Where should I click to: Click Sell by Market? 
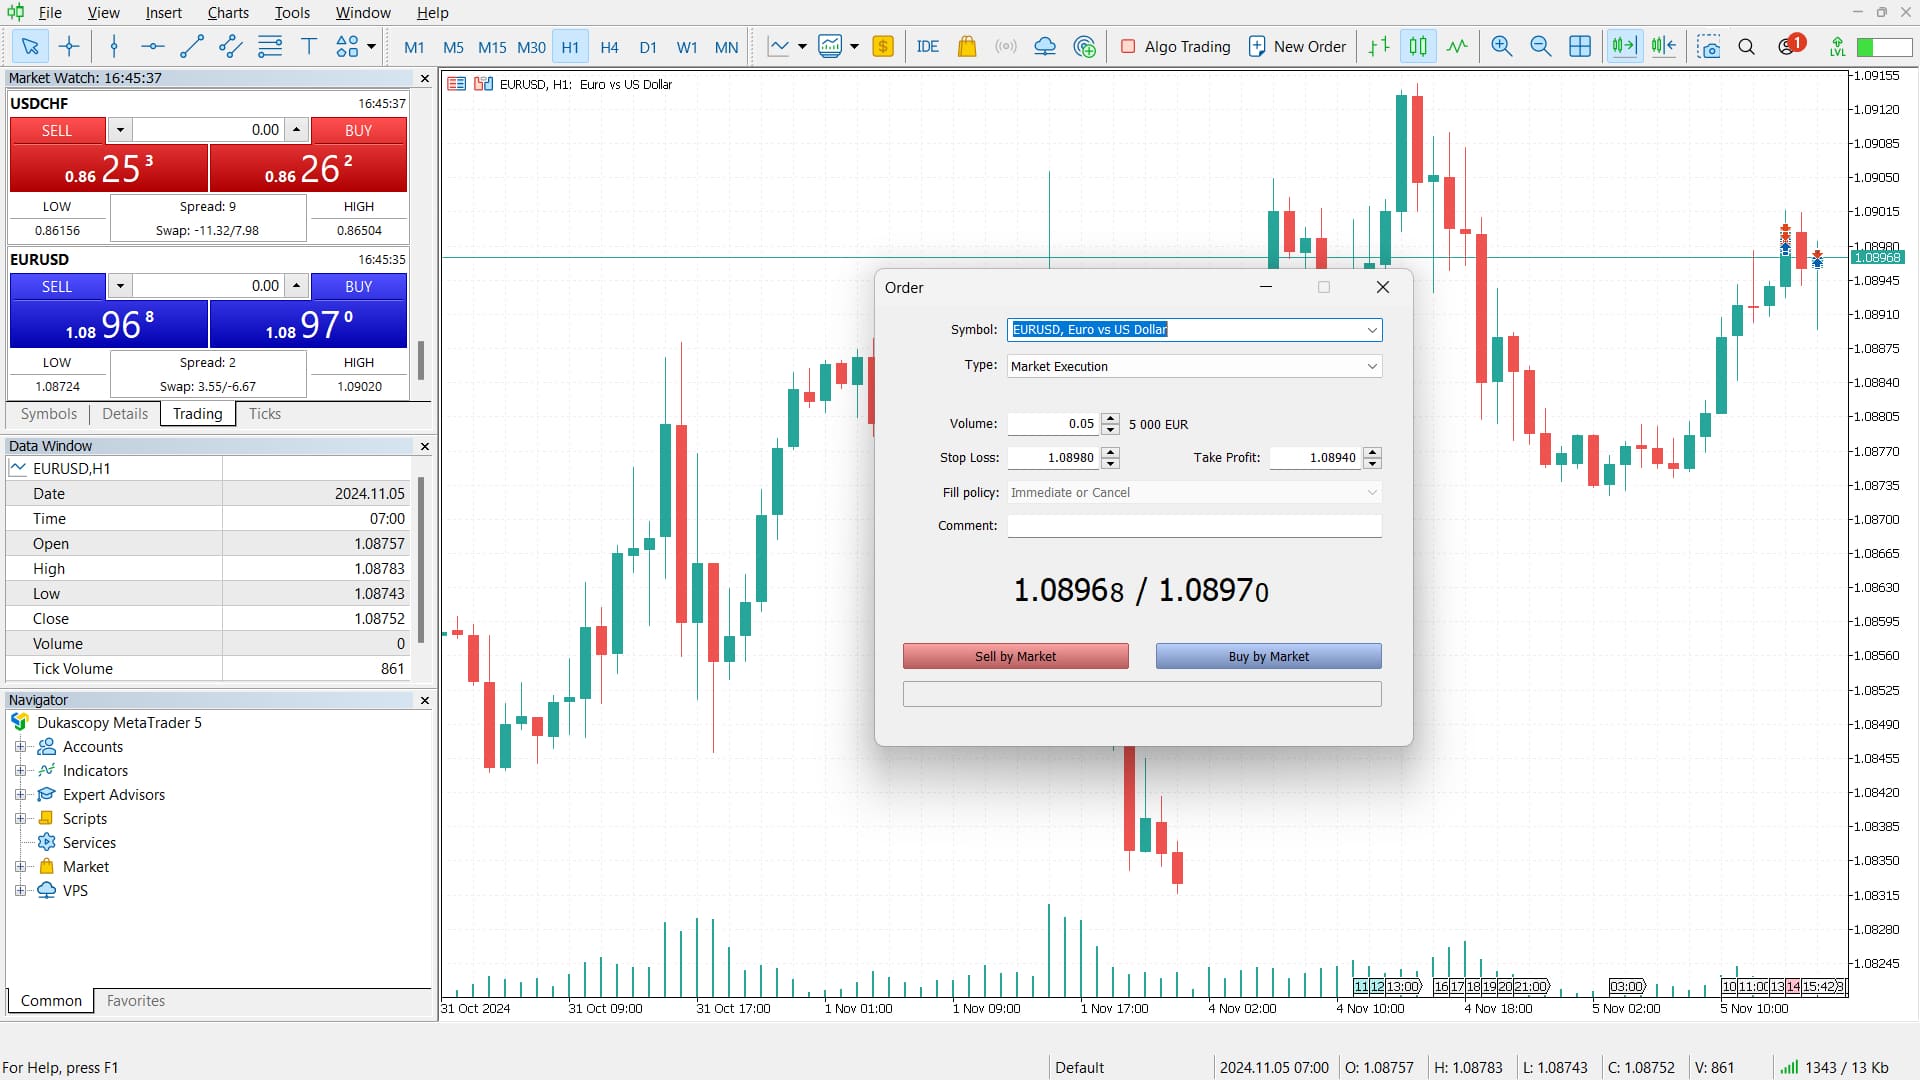[1015, 656]
